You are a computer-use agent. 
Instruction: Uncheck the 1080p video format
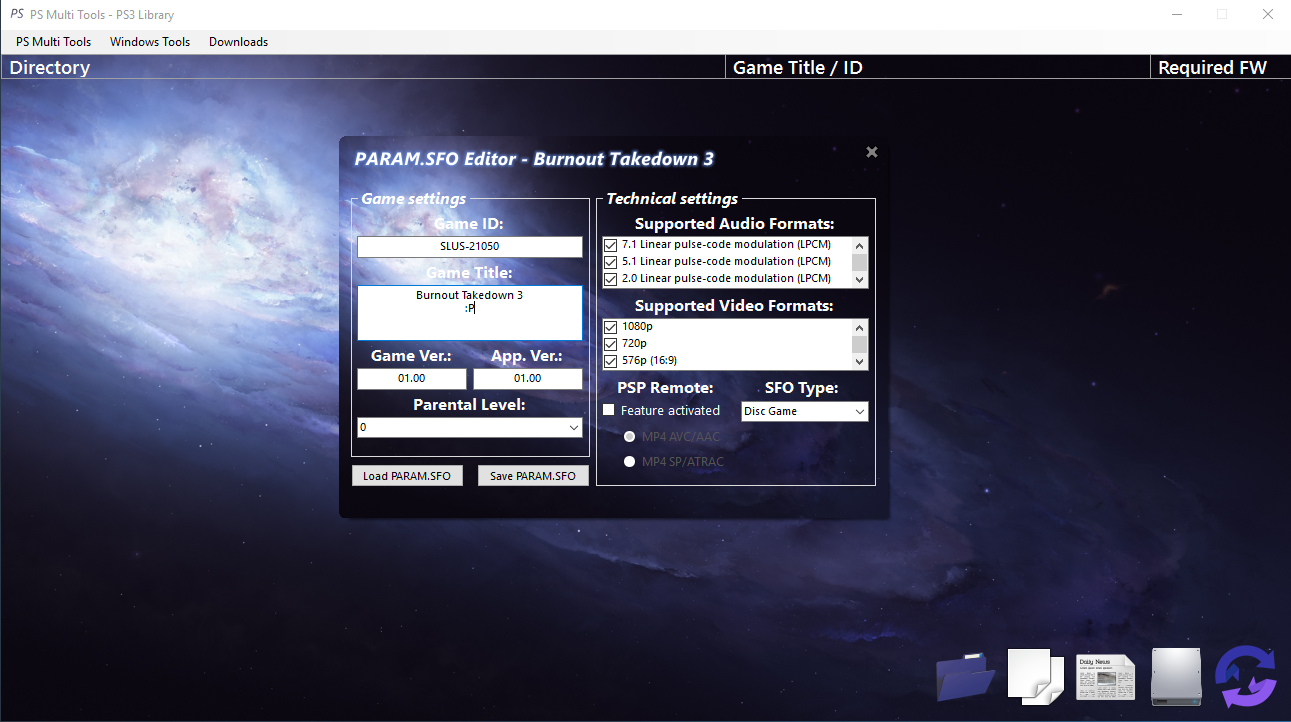pyautogui.click(x=610, y=326)
